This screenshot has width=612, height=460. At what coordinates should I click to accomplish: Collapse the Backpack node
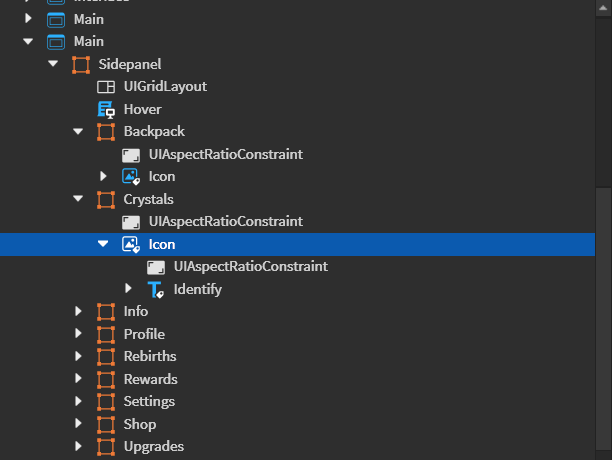tap(79, 132)
